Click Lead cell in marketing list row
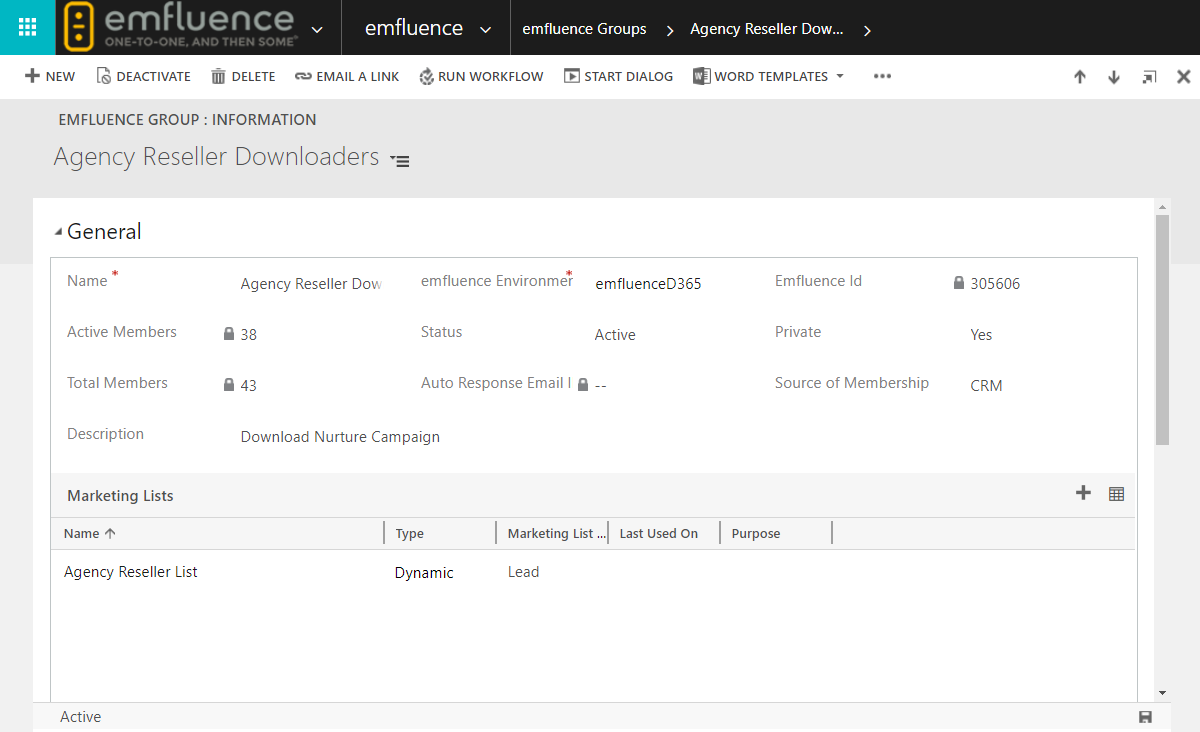 pyautogui.click(x=524, y=572)
